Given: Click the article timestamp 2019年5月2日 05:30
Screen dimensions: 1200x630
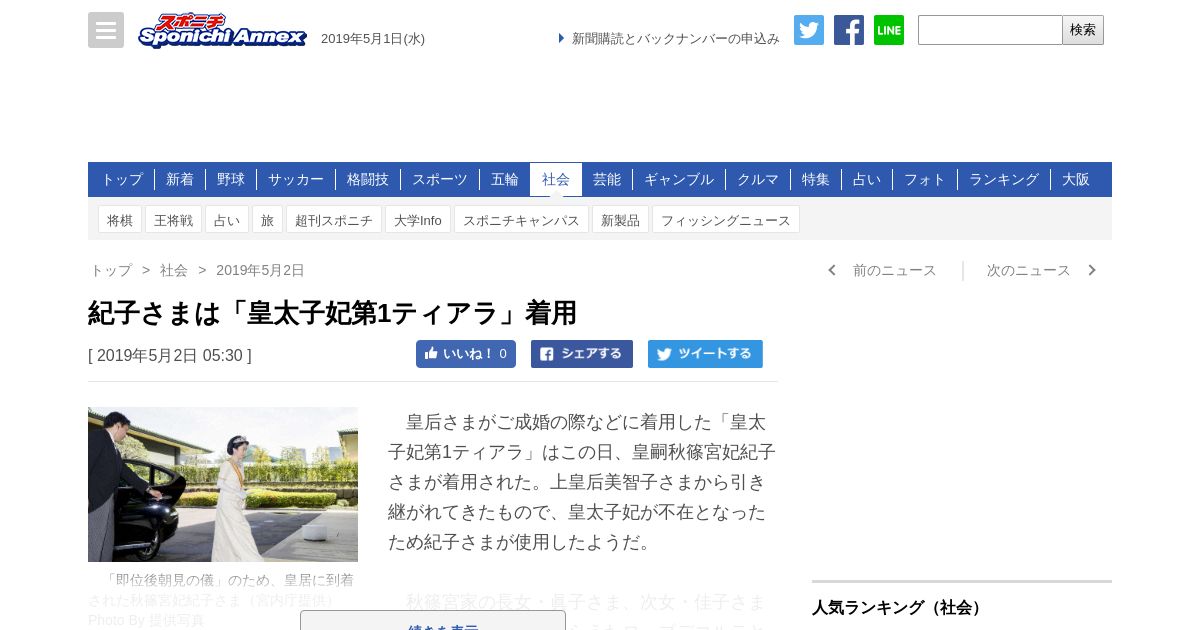Looking at the screenshot, I should click(170, 355).
